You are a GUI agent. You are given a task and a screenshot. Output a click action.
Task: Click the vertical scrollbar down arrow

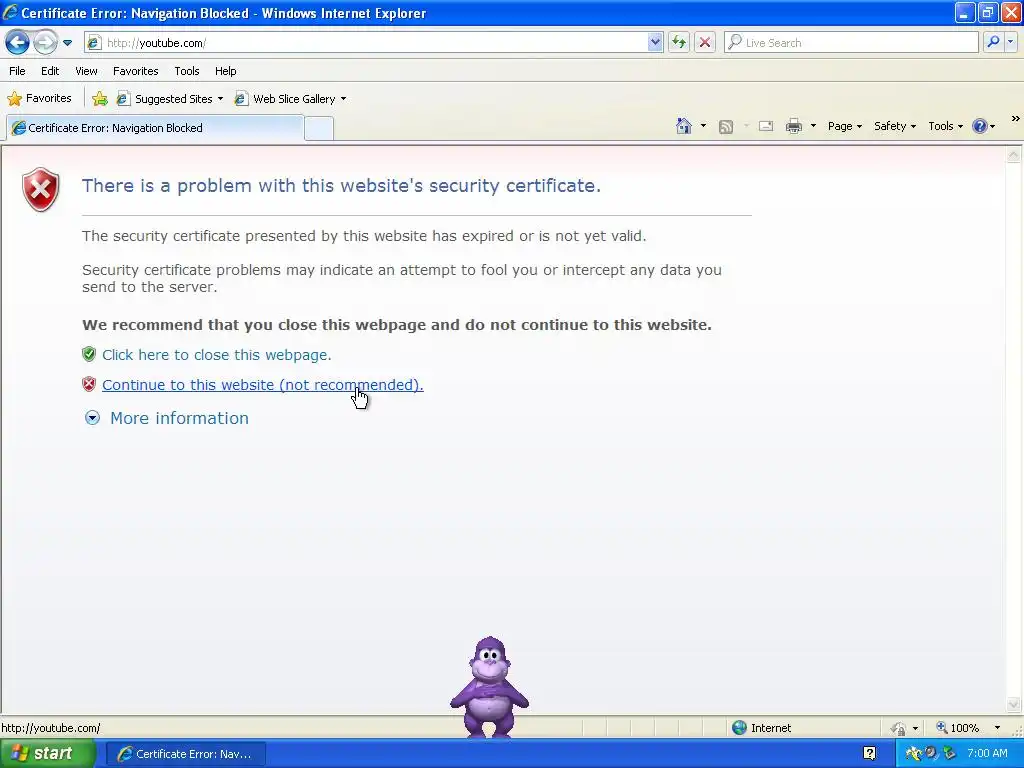[1014, 704]
